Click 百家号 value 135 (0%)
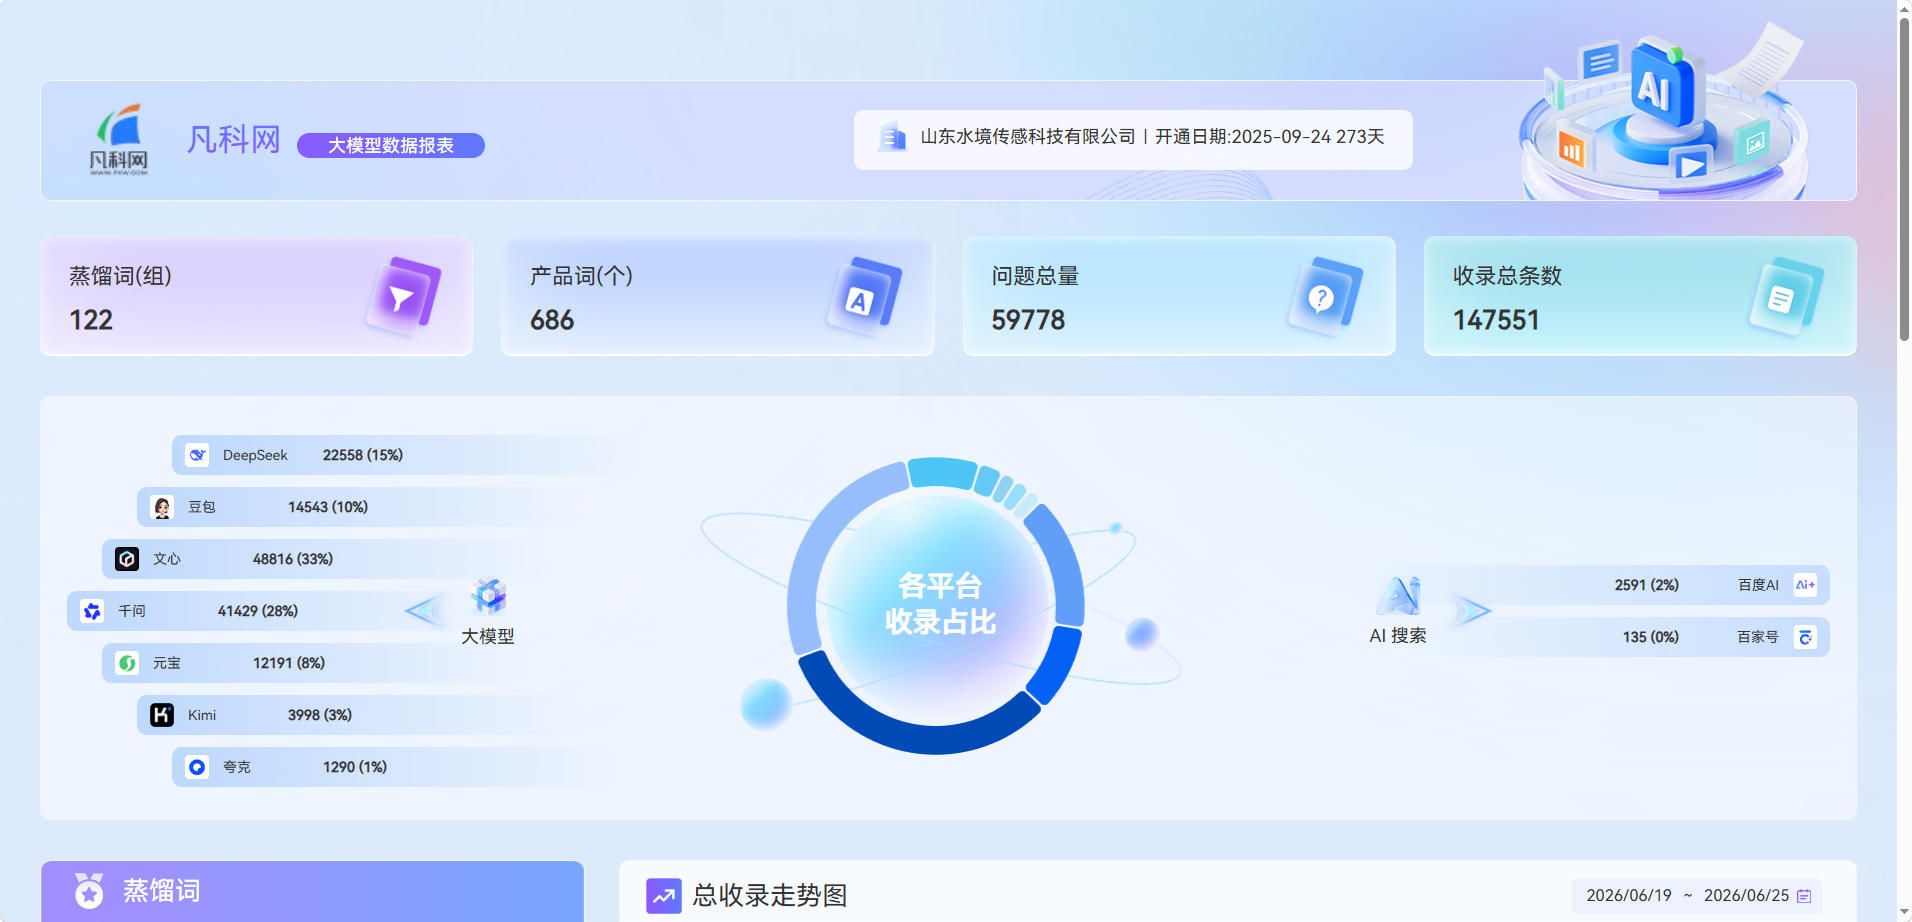Image resolution: width=1912 pixels, height=922 pixels. point(1651,637)
